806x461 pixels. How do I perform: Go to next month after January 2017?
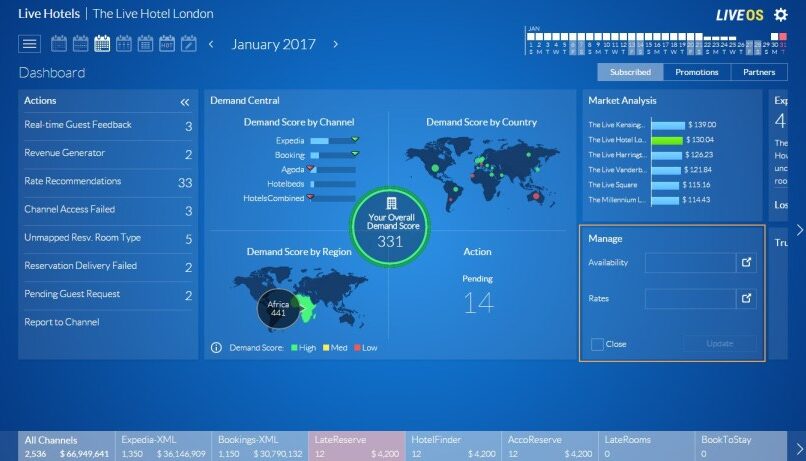point(336,44)
